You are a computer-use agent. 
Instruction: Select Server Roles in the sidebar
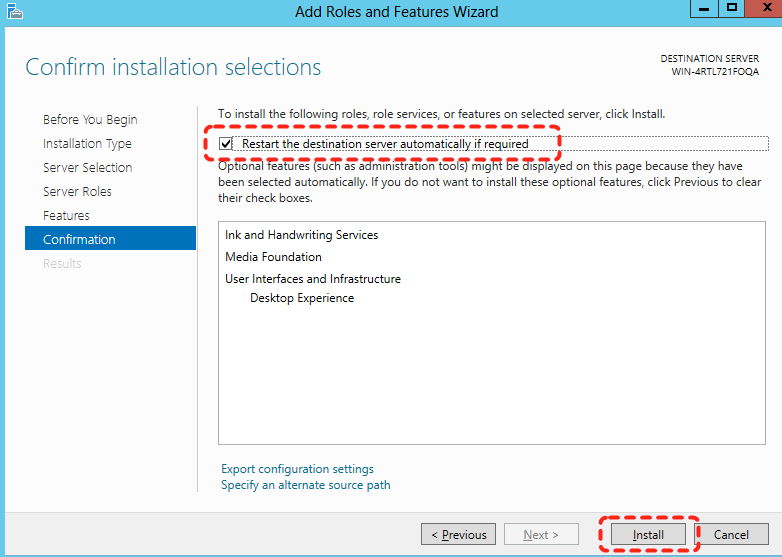point(77,192)
